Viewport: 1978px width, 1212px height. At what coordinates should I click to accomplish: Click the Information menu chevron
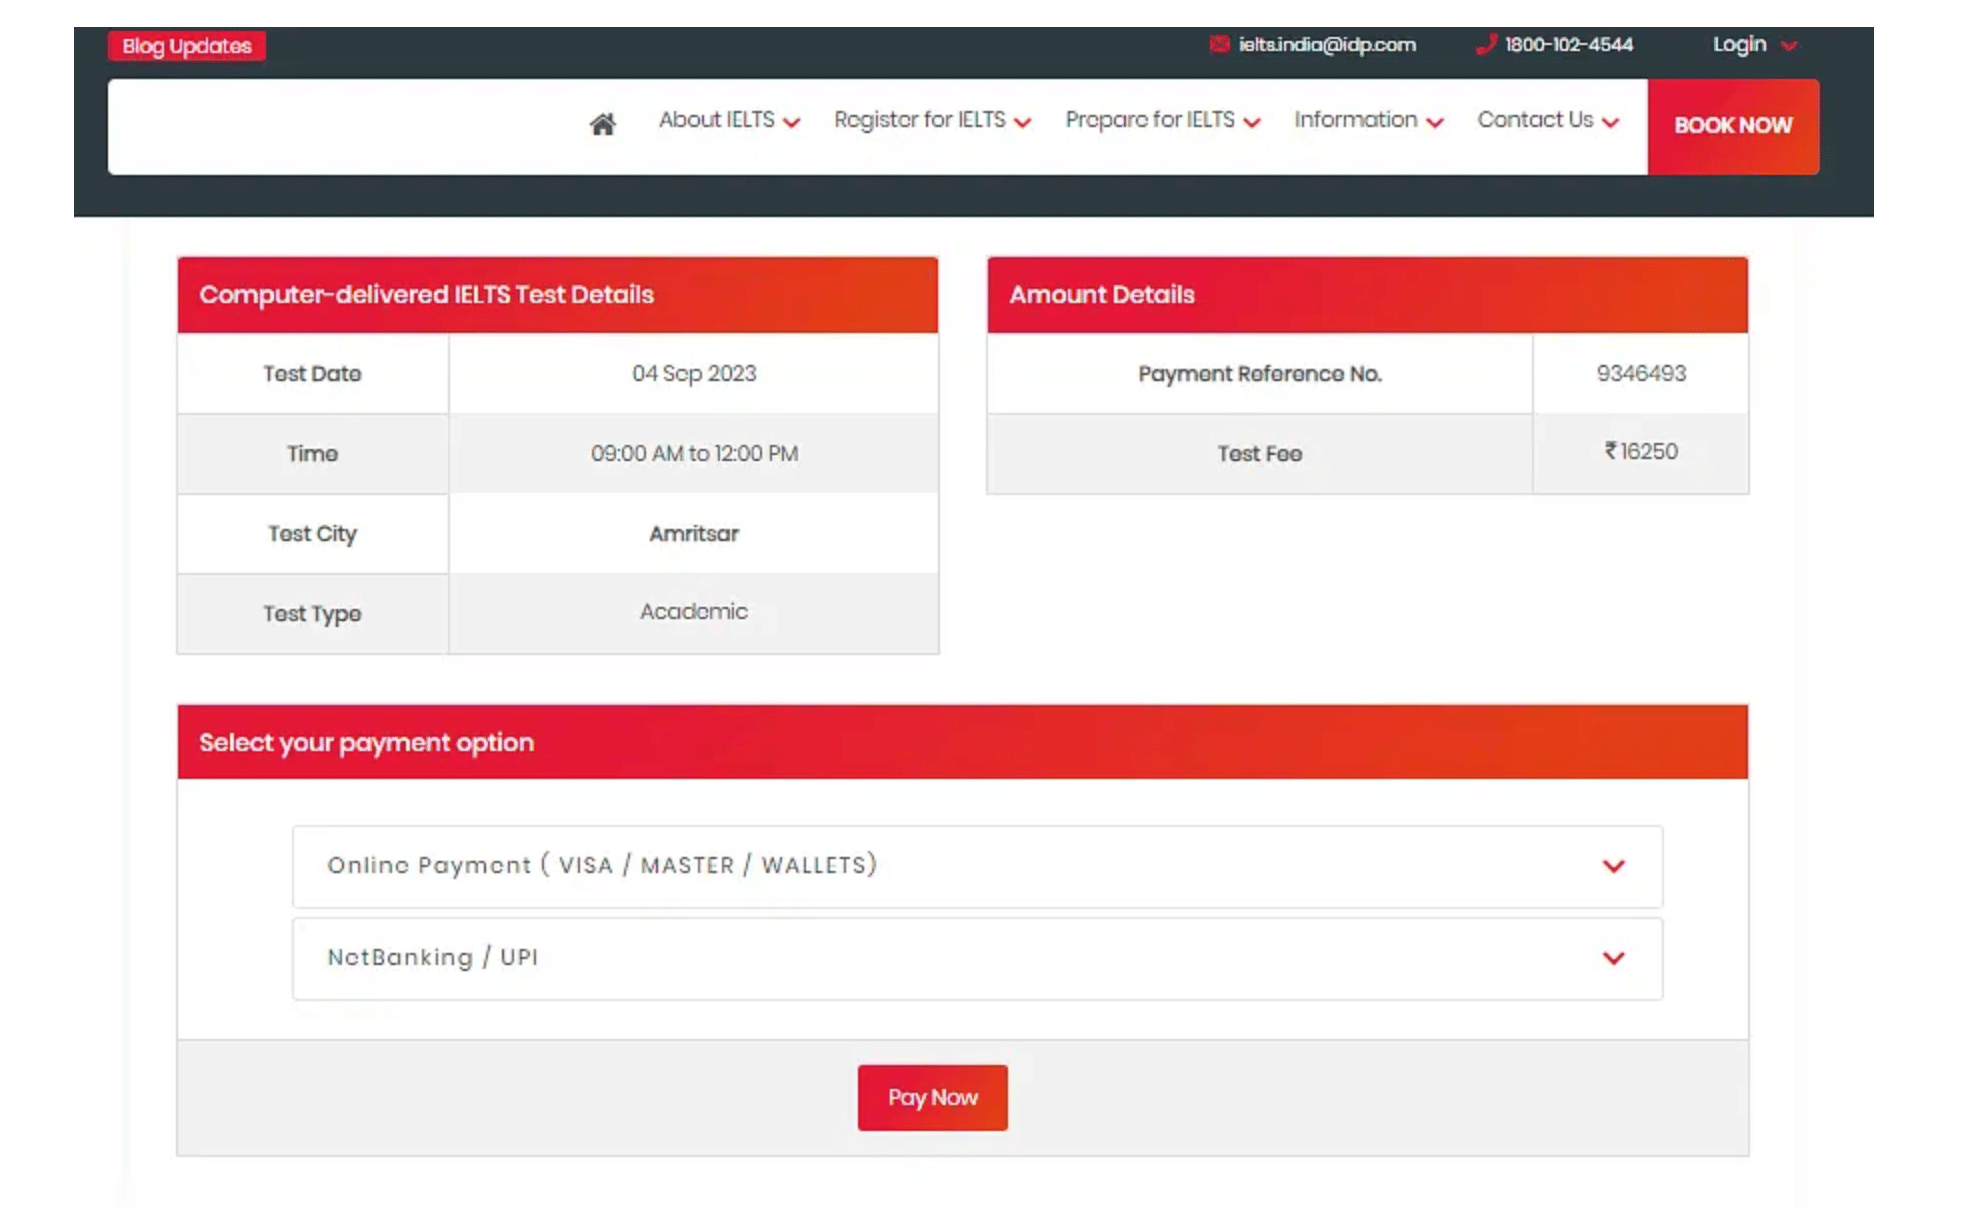(1435, 122)
